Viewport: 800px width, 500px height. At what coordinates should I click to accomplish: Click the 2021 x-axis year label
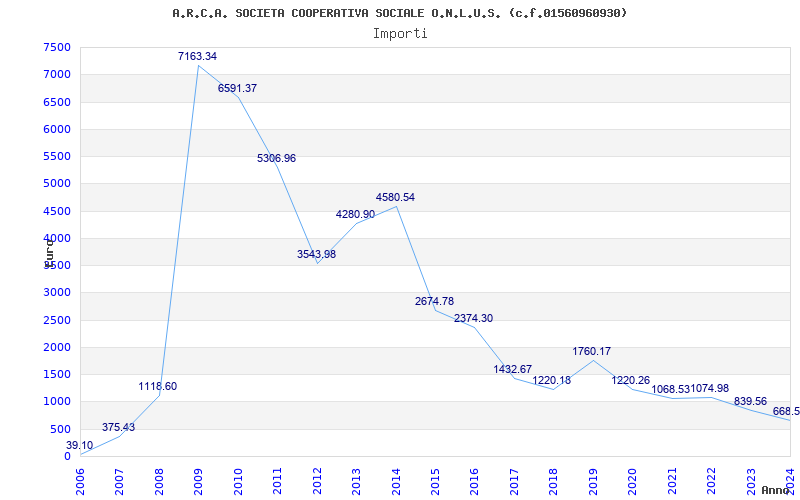(672, 481)
